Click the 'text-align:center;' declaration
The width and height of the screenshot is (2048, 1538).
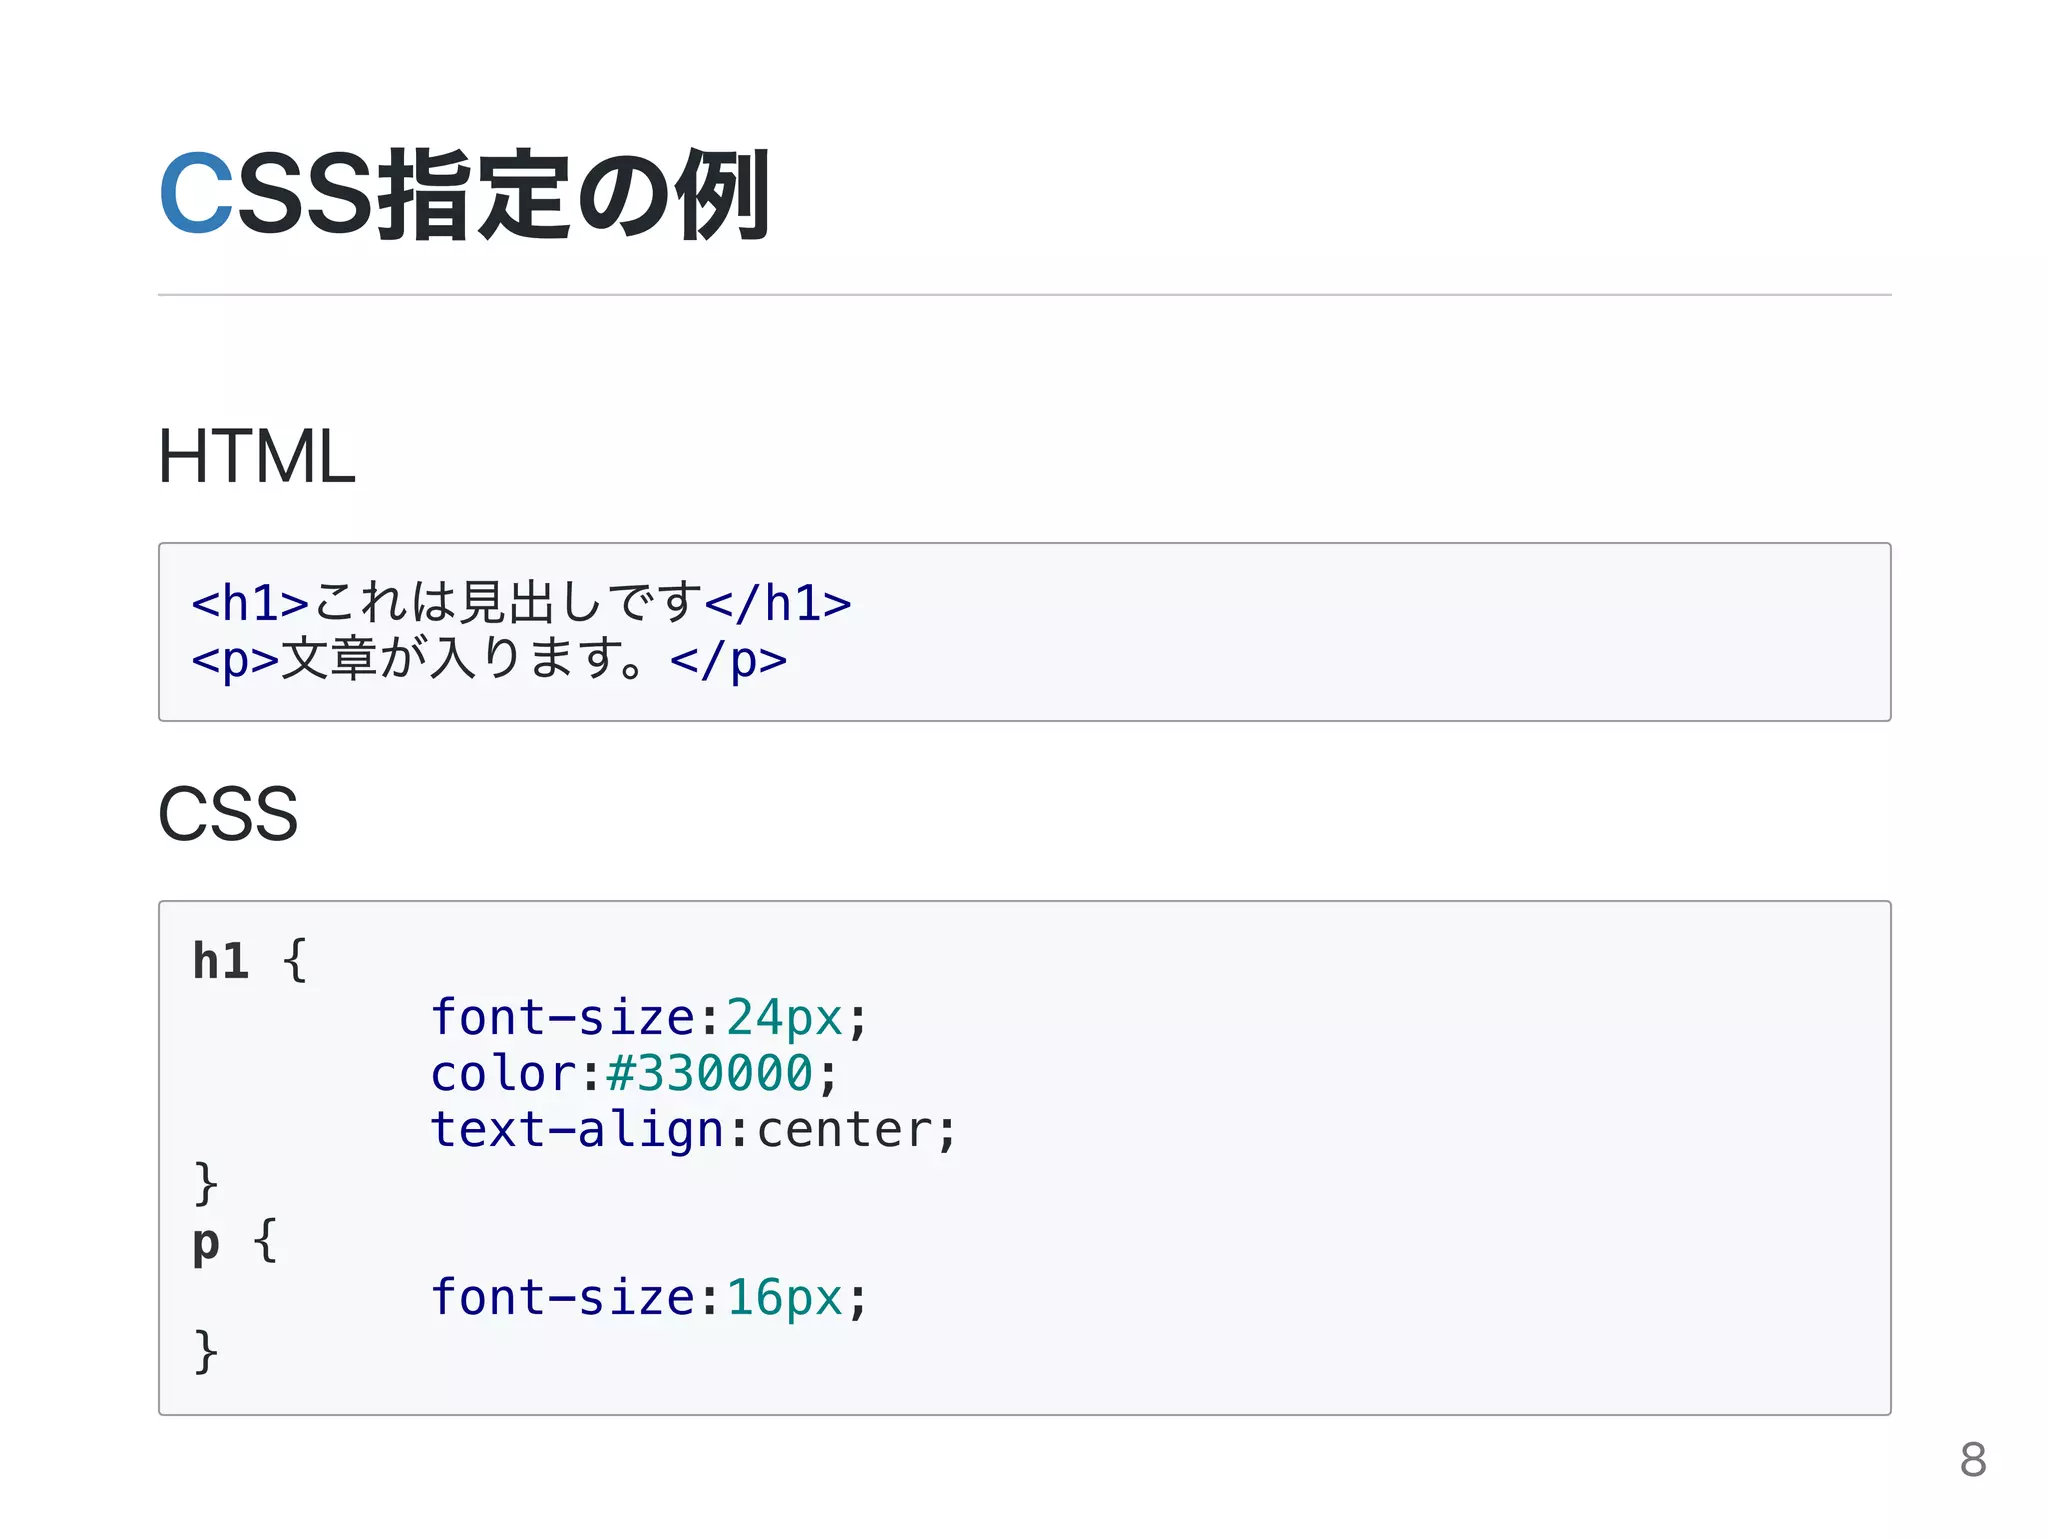click(694, 1130)
